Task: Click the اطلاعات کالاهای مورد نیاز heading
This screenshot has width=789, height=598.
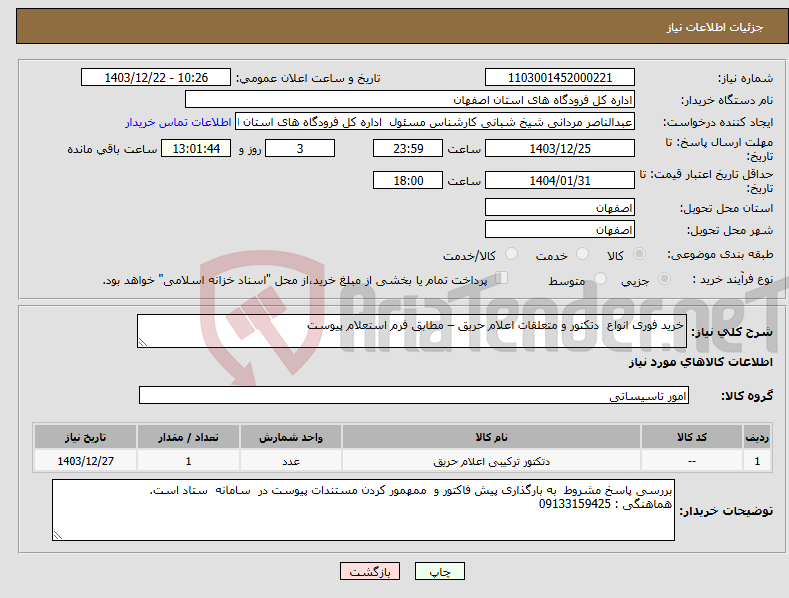Action: [x=700, y=362]
